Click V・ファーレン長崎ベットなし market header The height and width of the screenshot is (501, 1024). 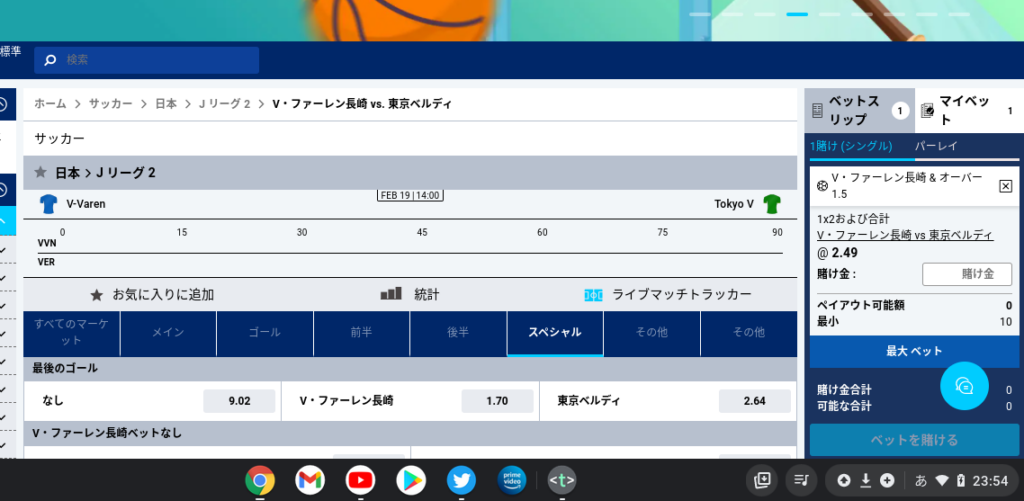pos(410,433)
